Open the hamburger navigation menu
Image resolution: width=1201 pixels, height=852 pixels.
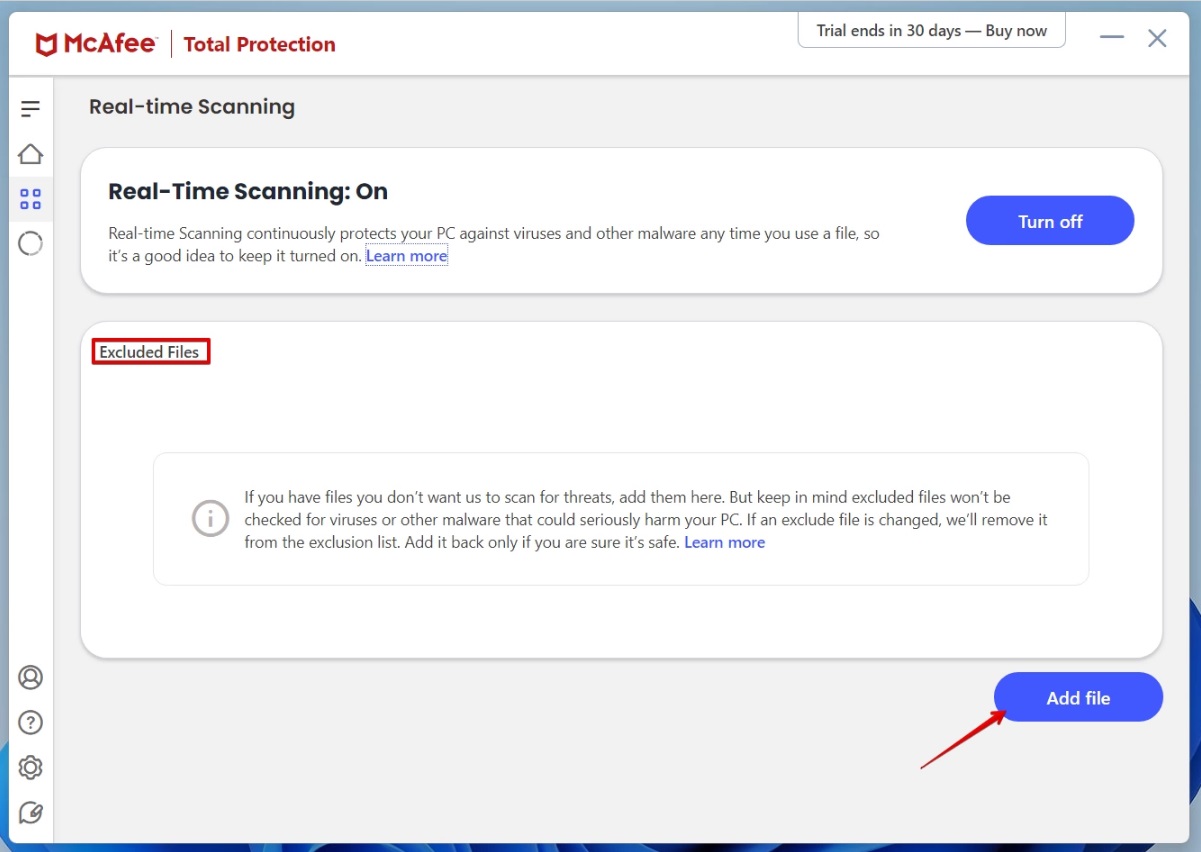pos(30,108)
